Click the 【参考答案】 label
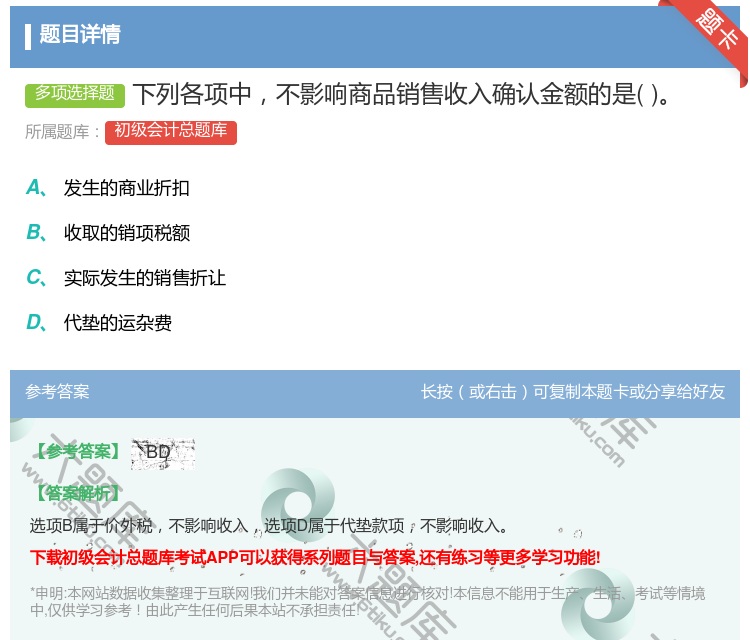Screen dimensions: 750x640 (78, 452)
